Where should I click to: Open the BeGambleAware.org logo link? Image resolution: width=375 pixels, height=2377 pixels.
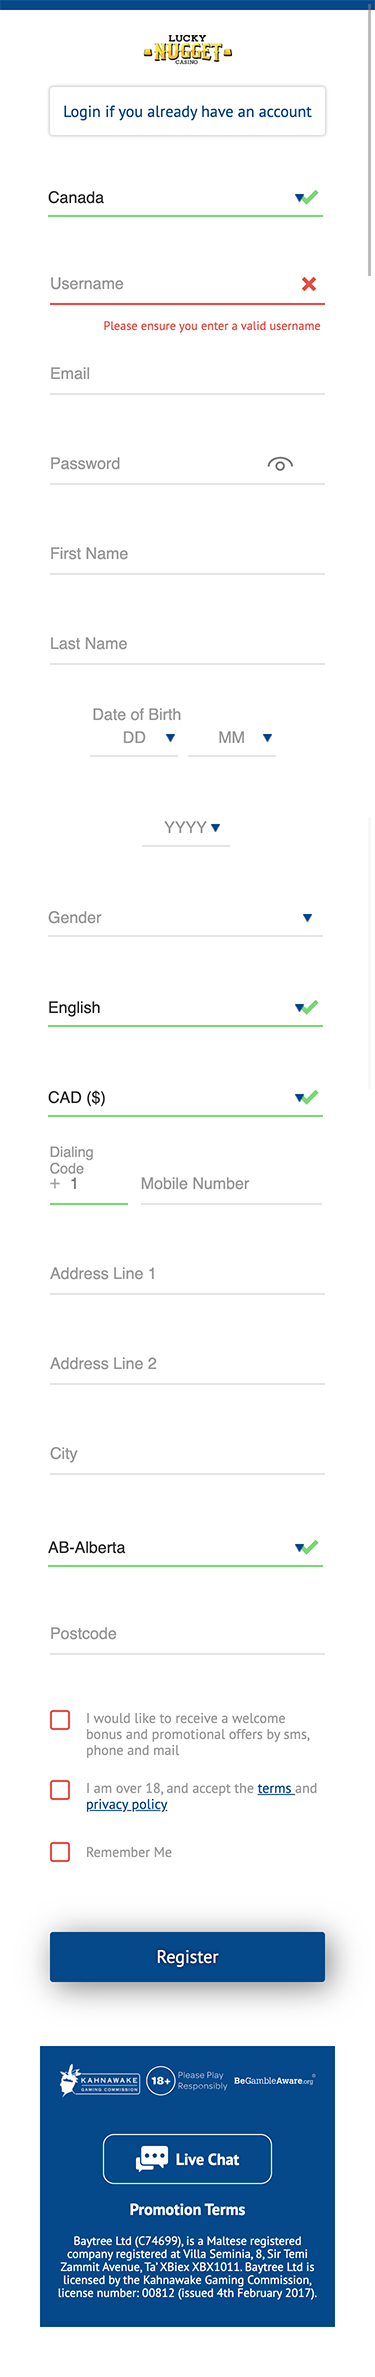click(274, 2080)
